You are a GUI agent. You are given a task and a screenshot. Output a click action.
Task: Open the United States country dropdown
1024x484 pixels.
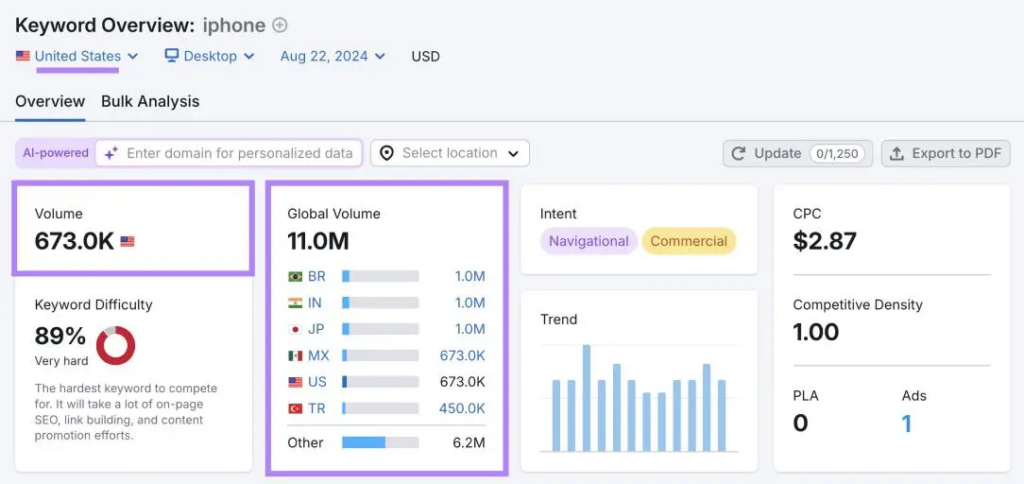click(77, 56)
